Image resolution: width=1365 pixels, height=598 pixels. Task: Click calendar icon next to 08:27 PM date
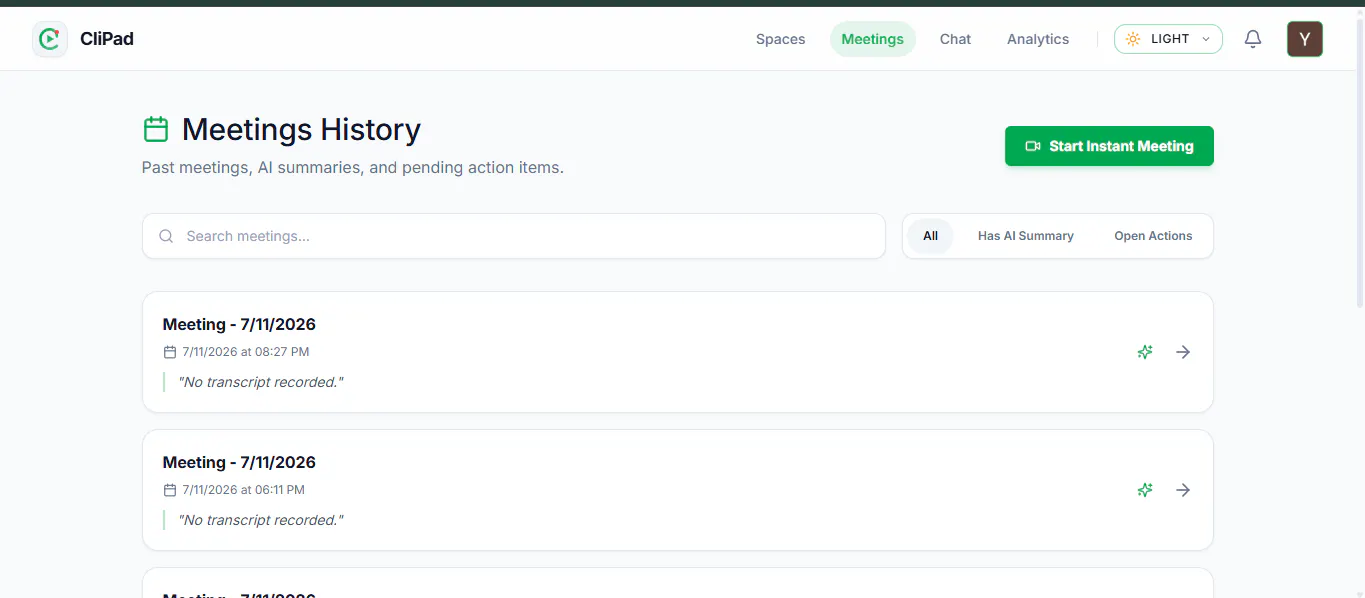coord(169,352)
